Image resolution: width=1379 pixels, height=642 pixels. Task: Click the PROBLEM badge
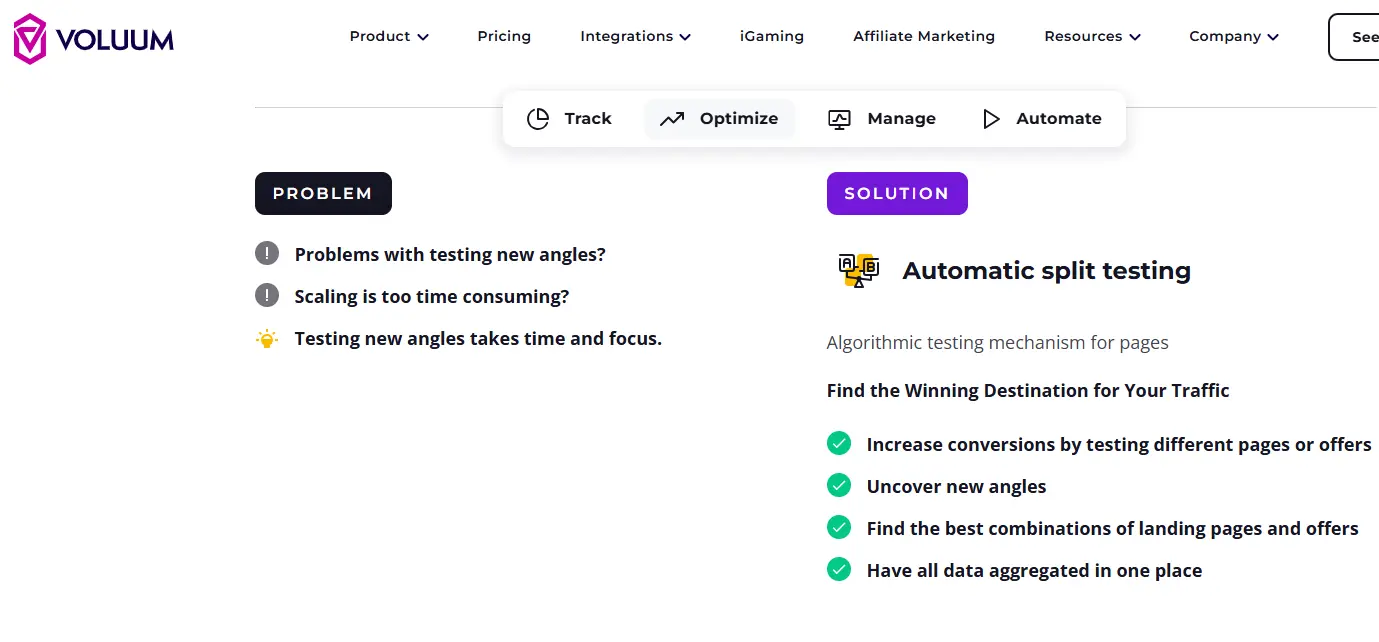(x=323, y=194)
